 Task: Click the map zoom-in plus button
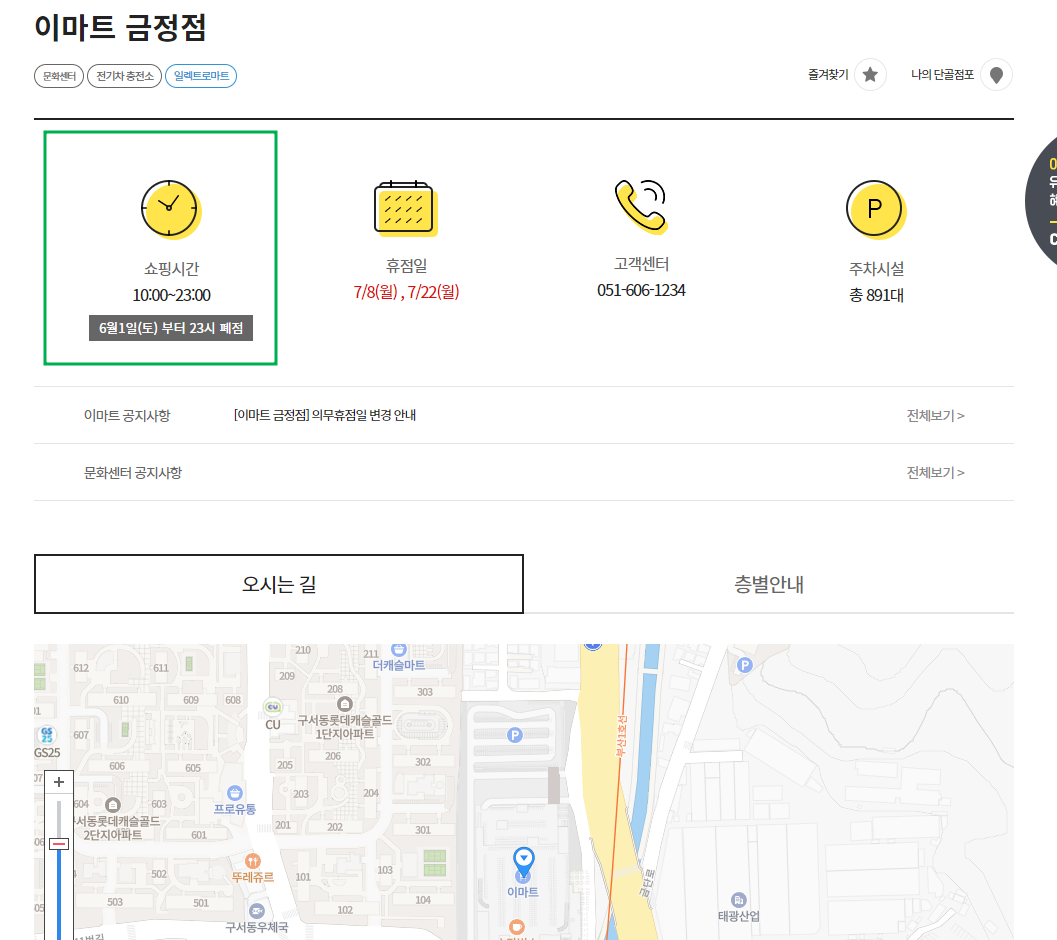pyautogui.click(x=59, y=782)
